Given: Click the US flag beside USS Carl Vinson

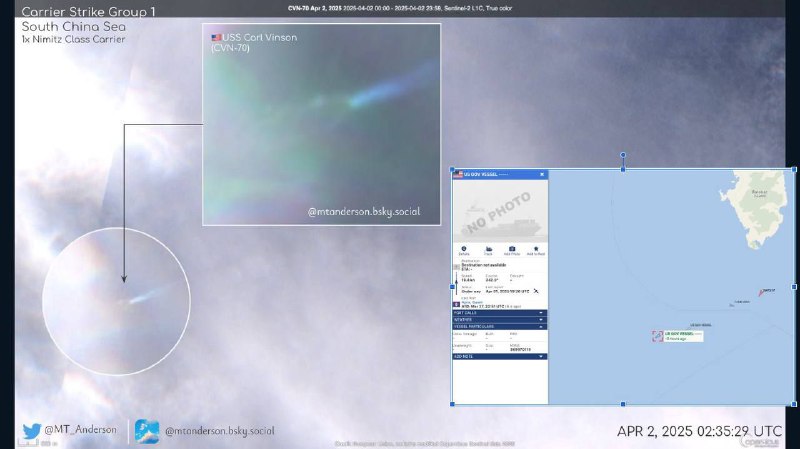Looking at the screenshot, I should 216,37.
